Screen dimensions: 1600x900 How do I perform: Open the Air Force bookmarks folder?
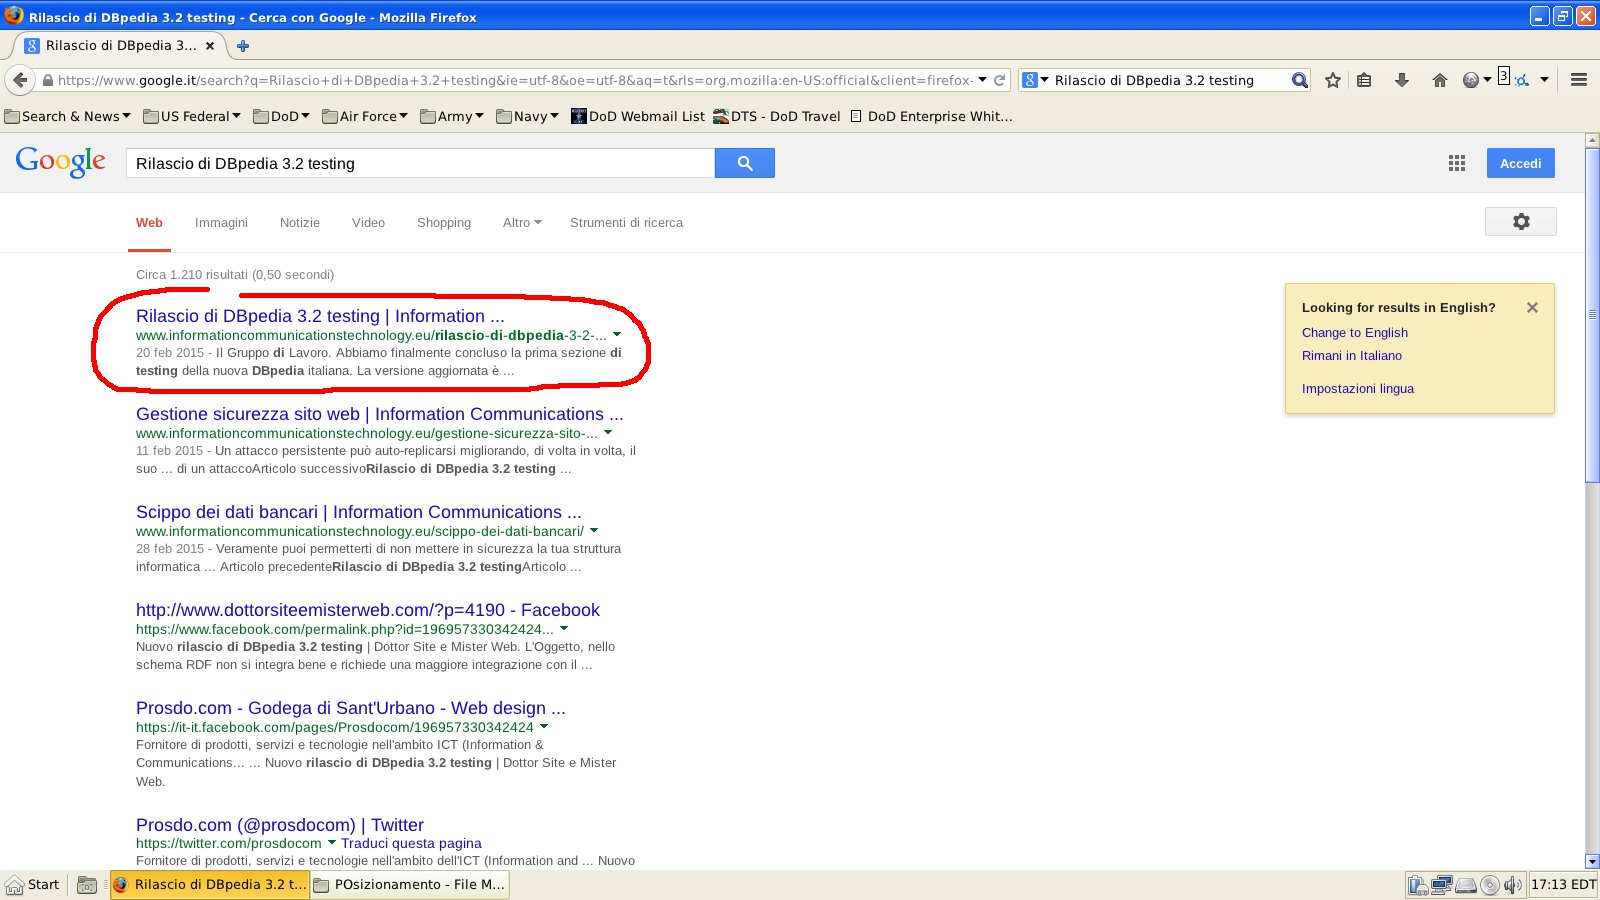(365, 116)
